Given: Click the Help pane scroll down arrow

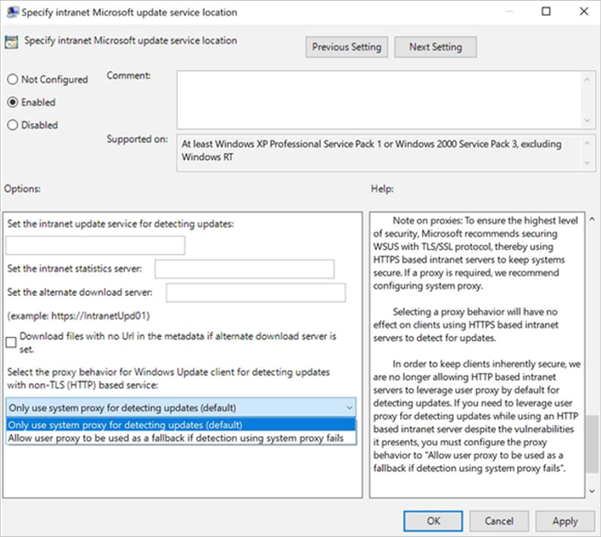Looking at the screenshot, I should 592,491.
